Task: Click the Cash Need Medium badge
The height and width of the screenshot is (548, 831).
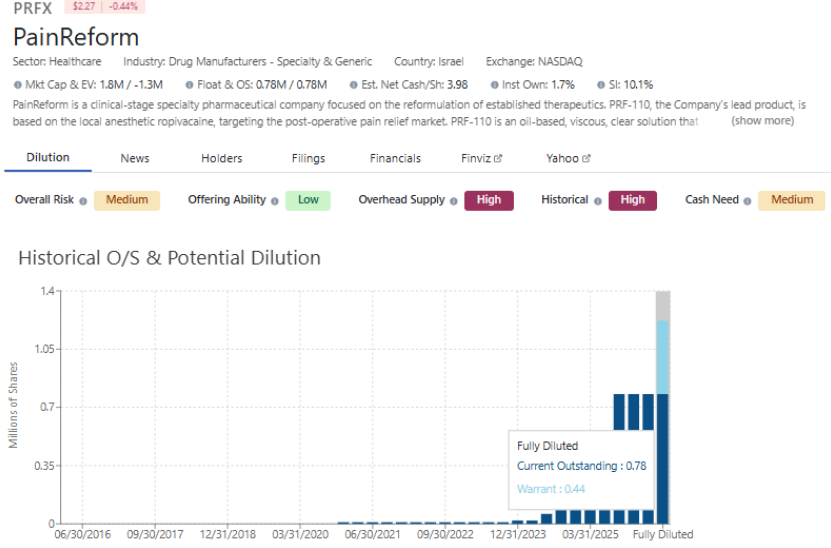Action: pos(792,200)
